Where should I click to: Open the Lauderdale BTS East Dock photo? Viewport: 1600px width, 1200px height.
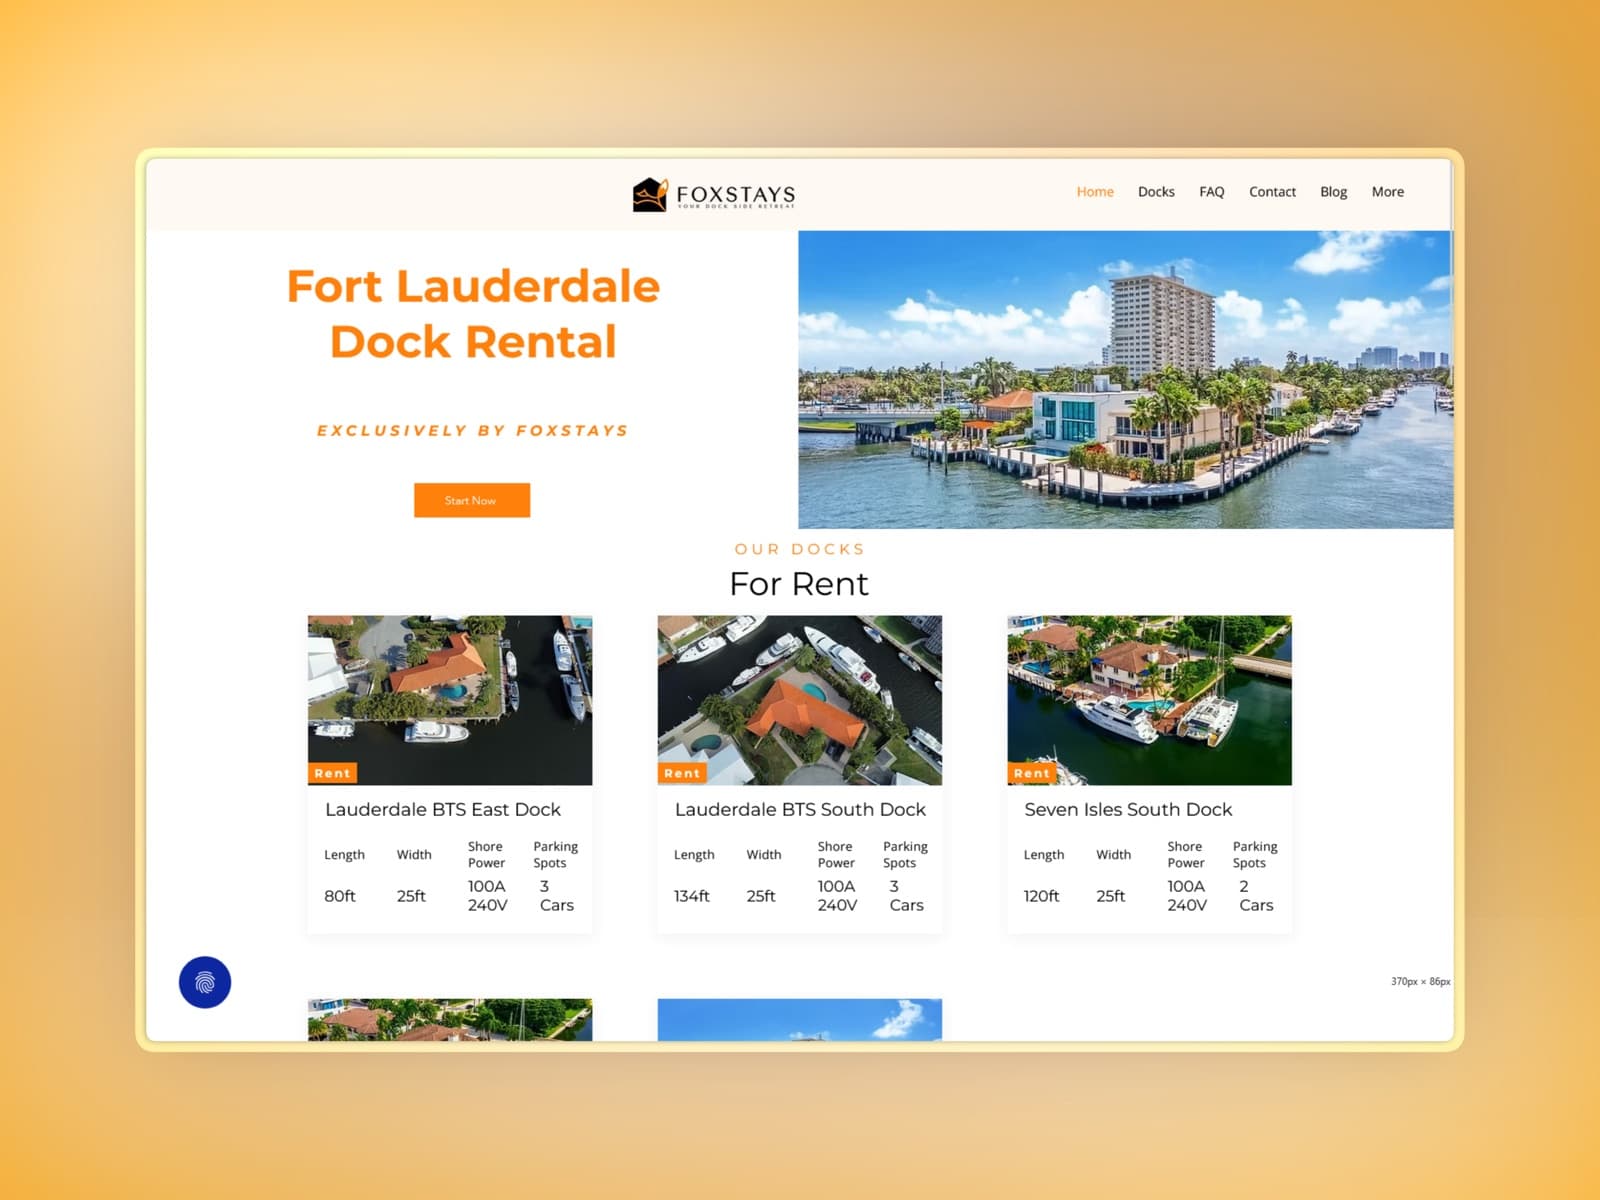(x=450, y=700)
